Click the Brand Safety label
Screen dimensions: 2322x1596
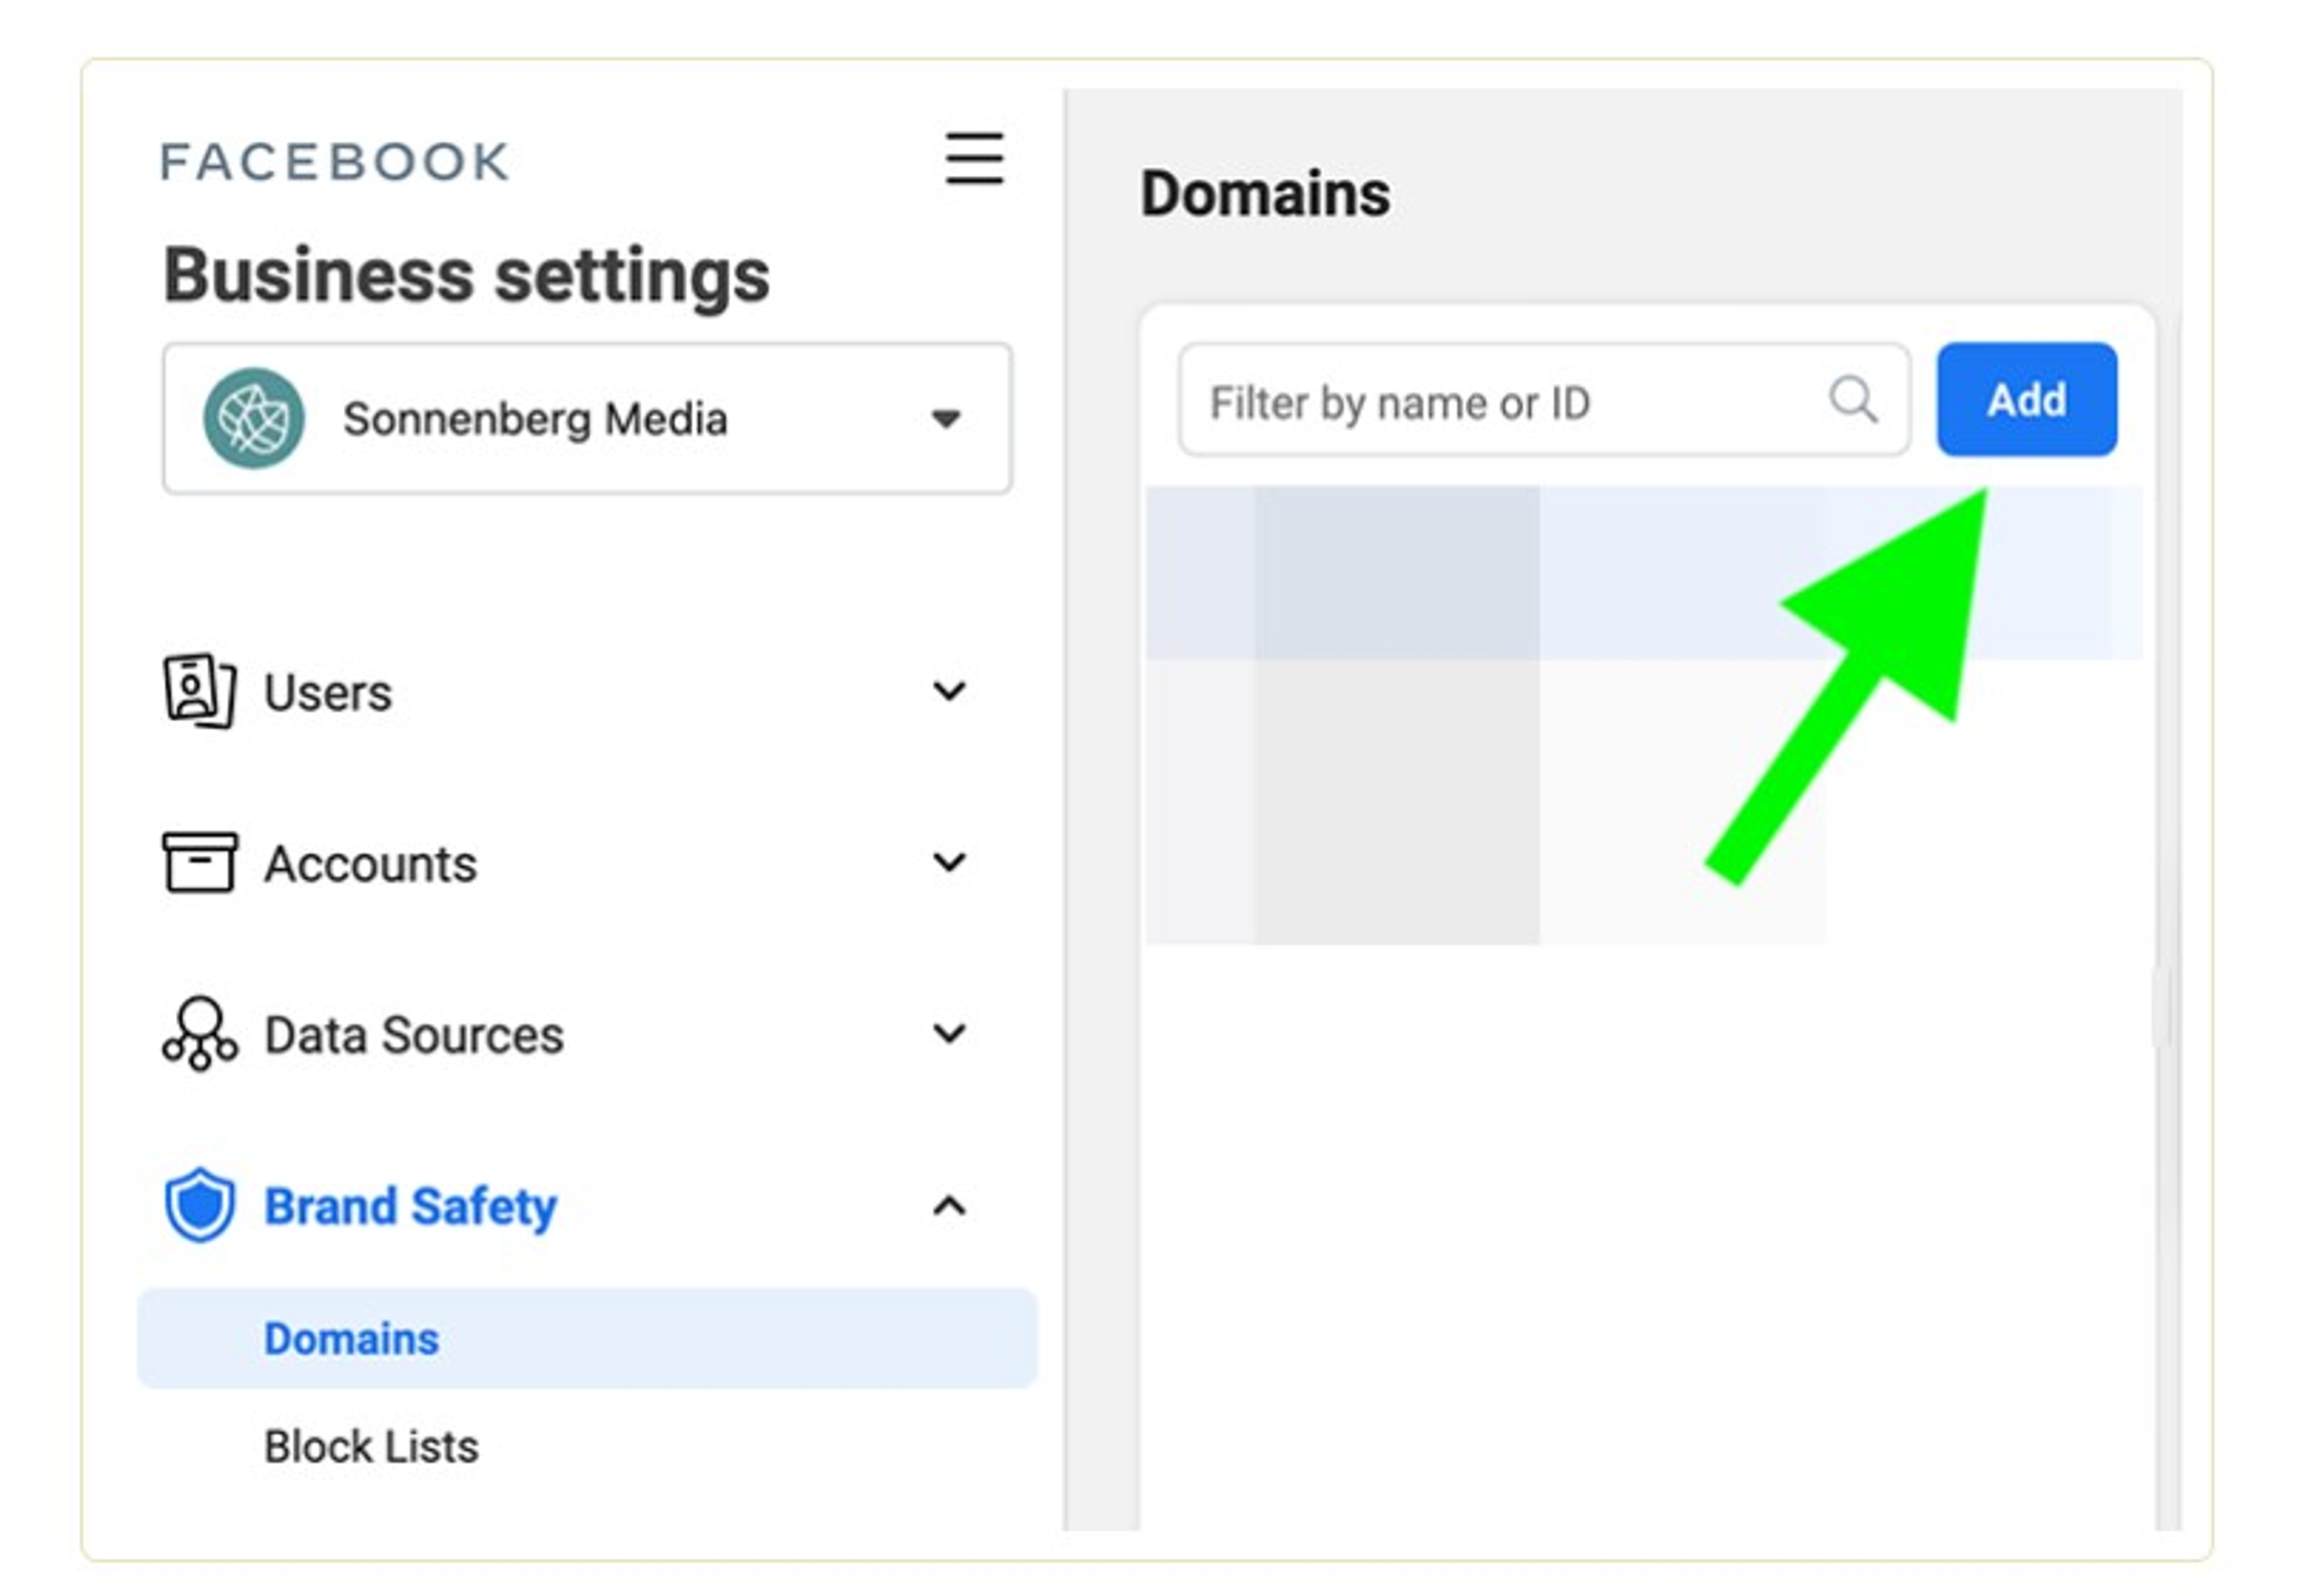coord(410,1206)
